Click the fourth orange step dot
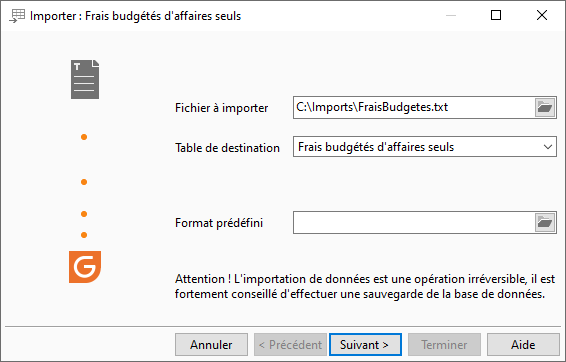 point(84,235)
